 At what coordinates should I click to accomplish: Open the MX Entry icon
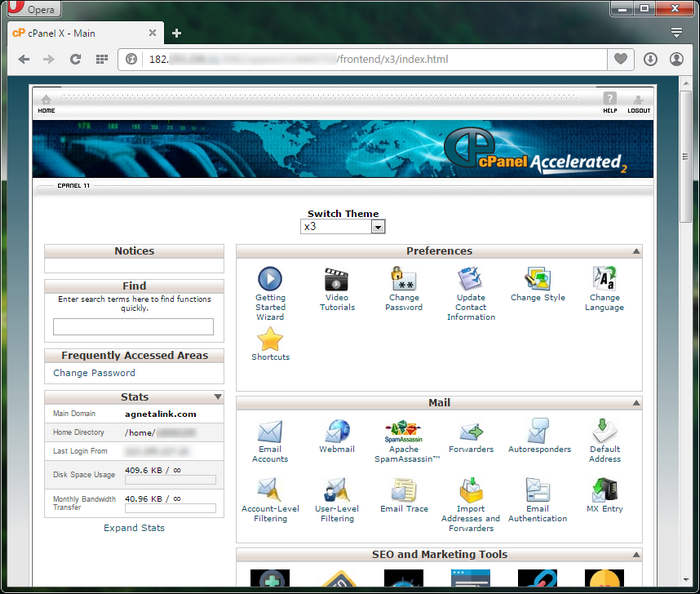pos(604,490)
